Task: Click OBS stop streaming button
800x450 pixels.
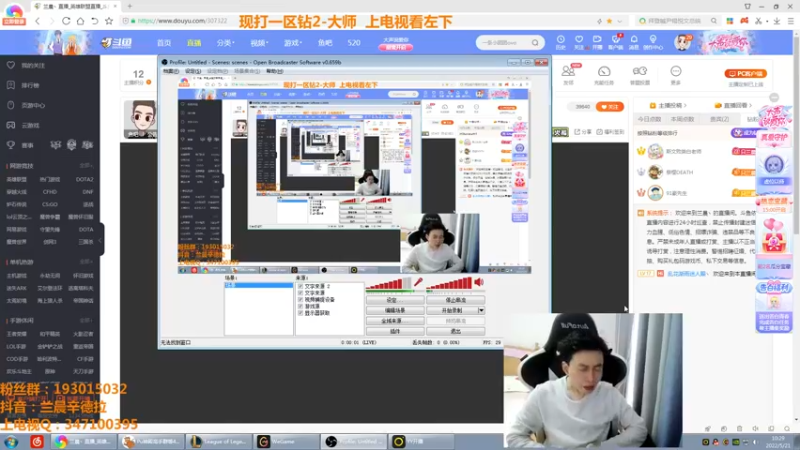Action: point(455,300)
